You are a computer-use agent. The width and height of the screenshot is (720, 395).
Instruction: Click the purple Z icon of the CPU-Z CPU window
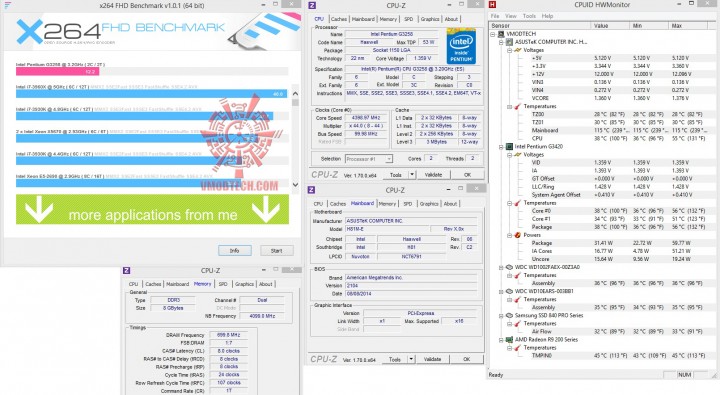[x=312, y=6]
